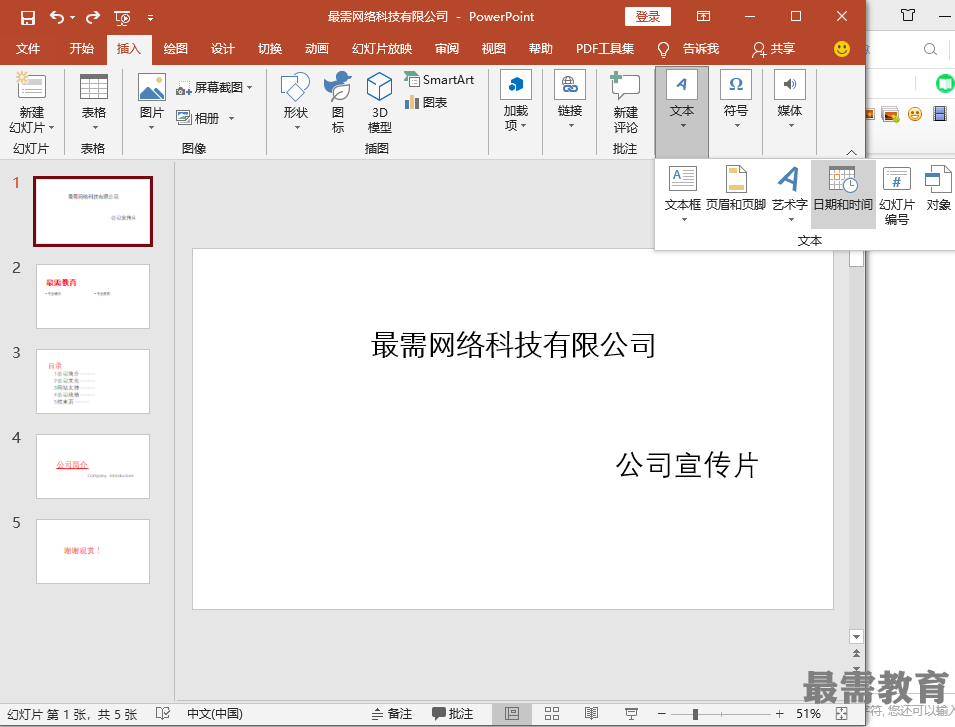Open the 视图 tab
This screenshot has width=955, height=727.
coord(493,49)
